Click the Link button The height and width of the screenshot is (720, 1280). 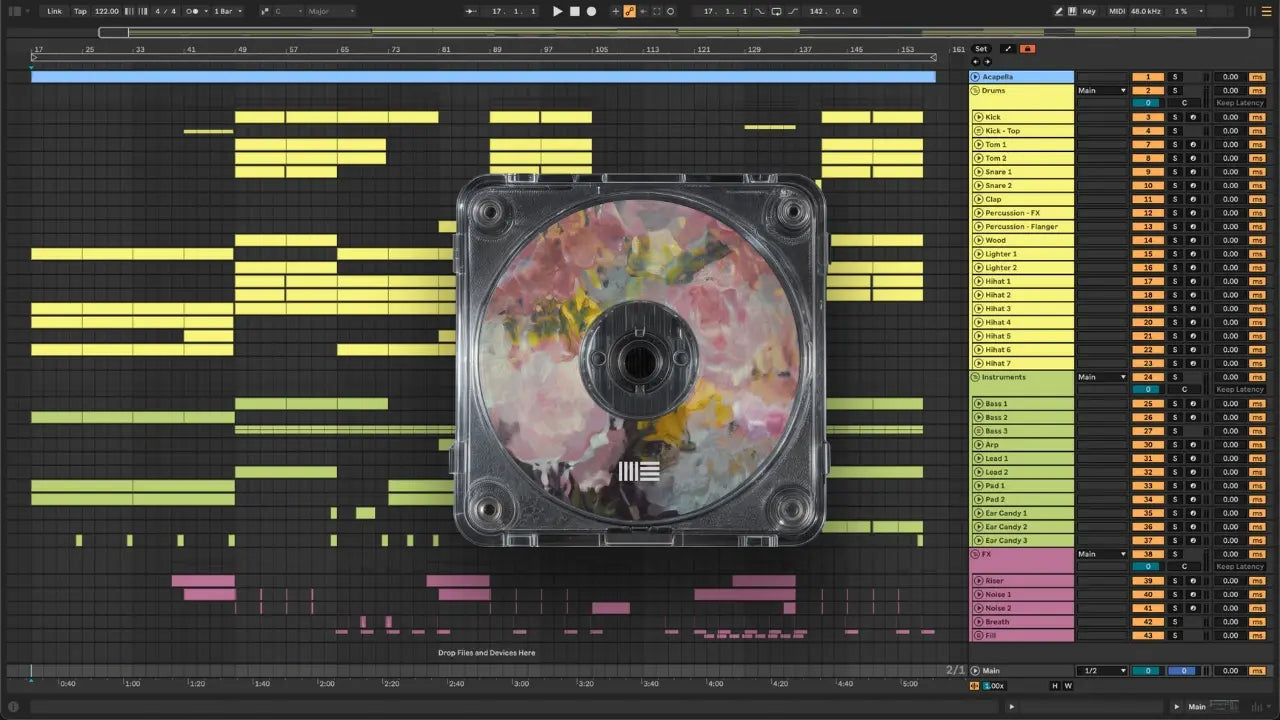coord(55,11)
